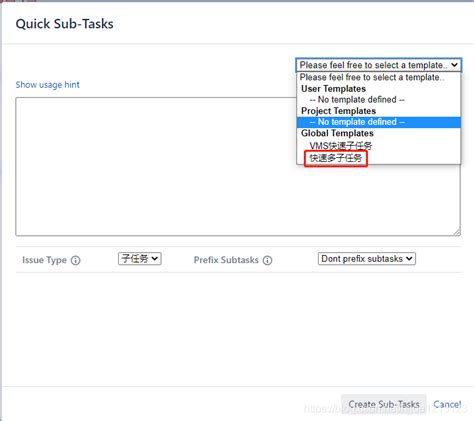
Task: Select the VMS快速子任务 template option
Action: [341, 146]
